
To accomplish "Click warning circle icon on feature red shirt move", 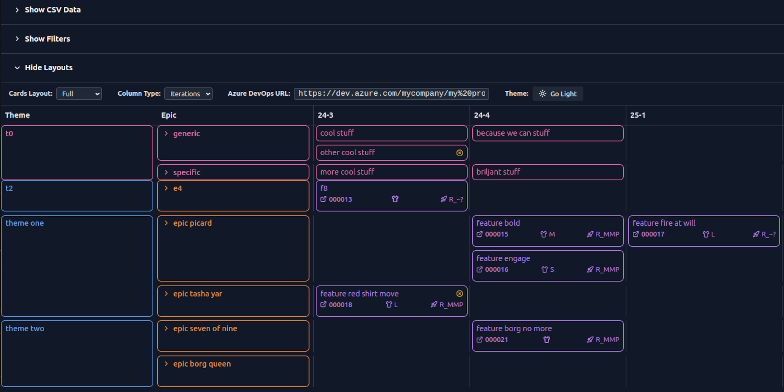I will (x=460, y=294).
